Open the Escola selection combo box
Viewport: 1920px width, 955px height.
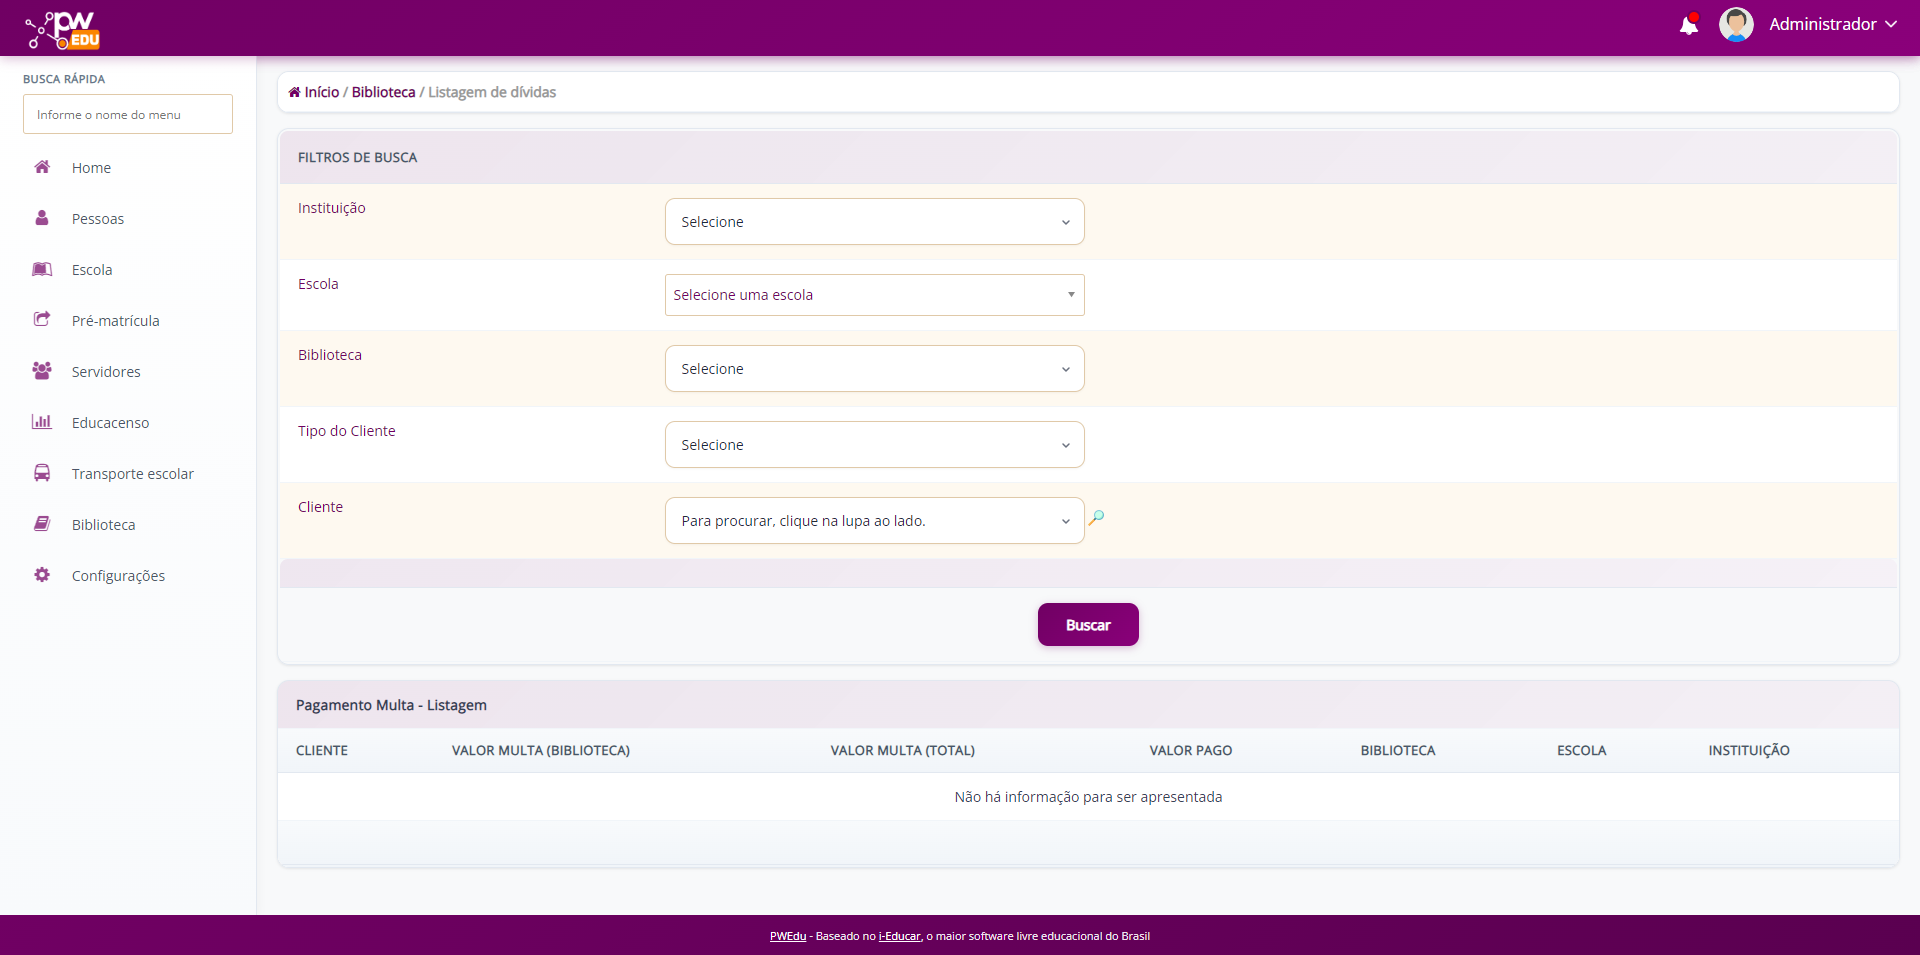point(874,295)
